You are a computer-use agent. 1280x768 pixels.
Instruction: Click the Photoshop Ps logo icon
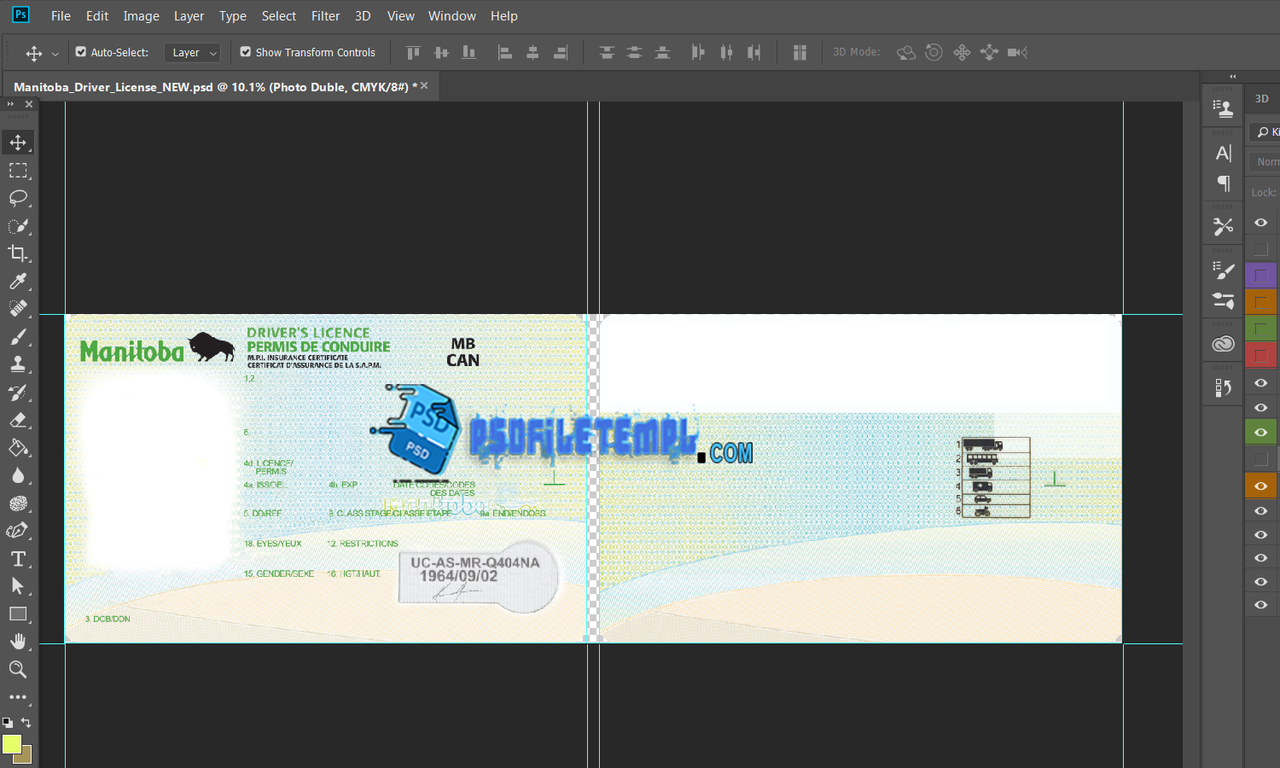(x=20, y=15)
